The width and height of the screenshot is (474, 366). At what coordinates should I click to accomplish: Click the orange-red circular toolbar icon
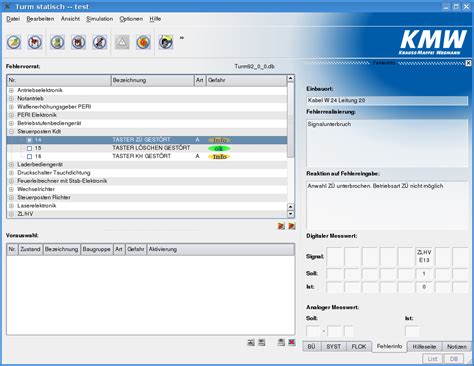143,42
